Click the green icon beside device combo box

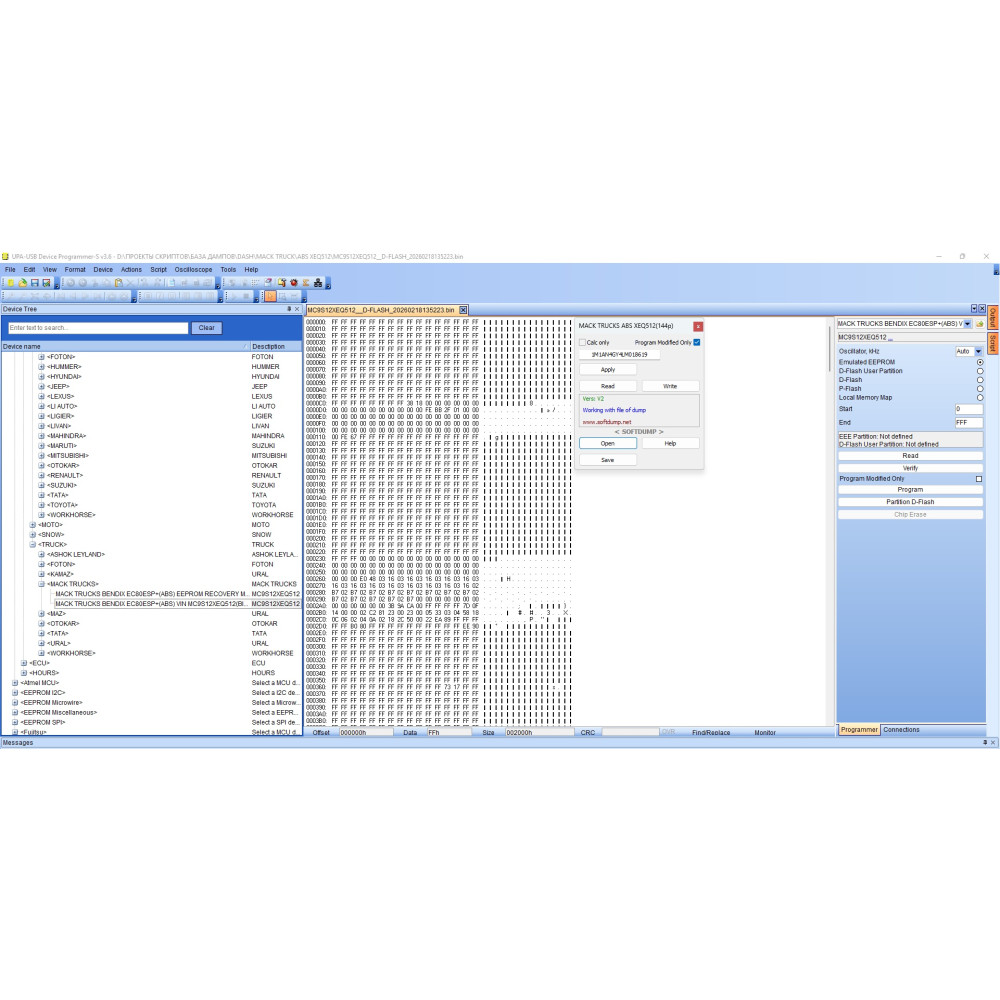point(980,324)
